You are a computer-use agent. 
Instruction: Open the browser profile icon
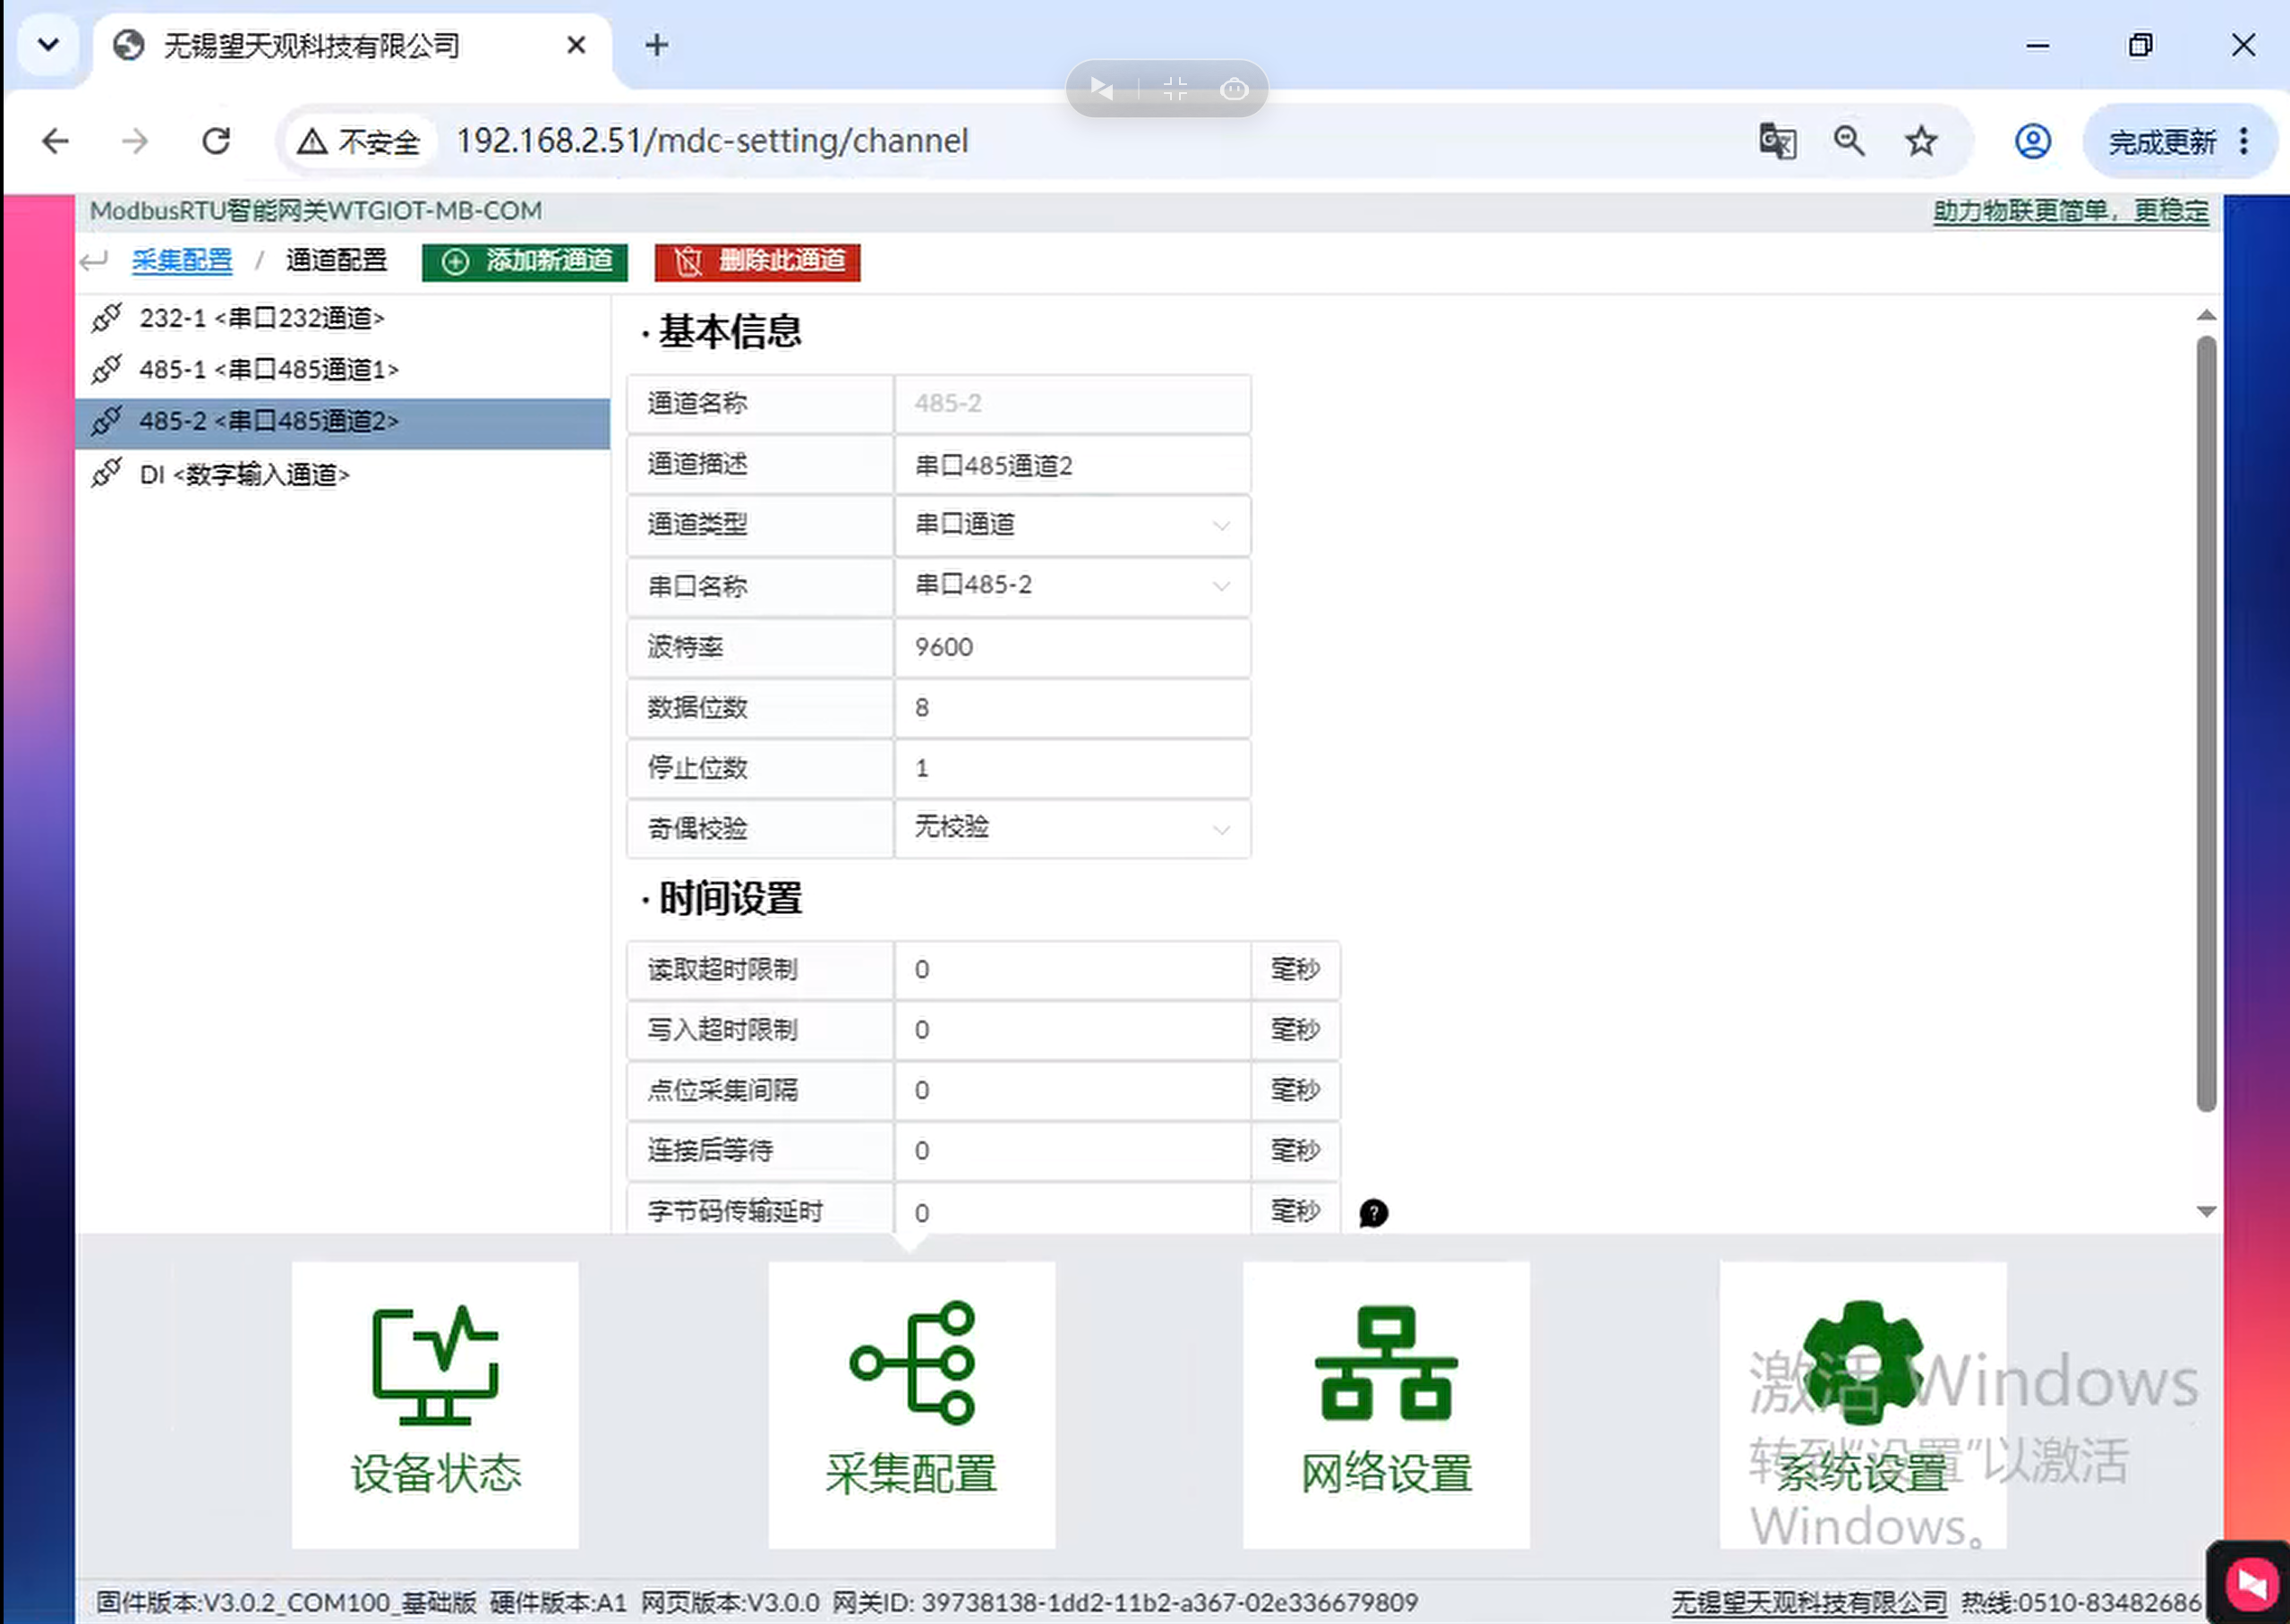click(x=2032, y=141)
